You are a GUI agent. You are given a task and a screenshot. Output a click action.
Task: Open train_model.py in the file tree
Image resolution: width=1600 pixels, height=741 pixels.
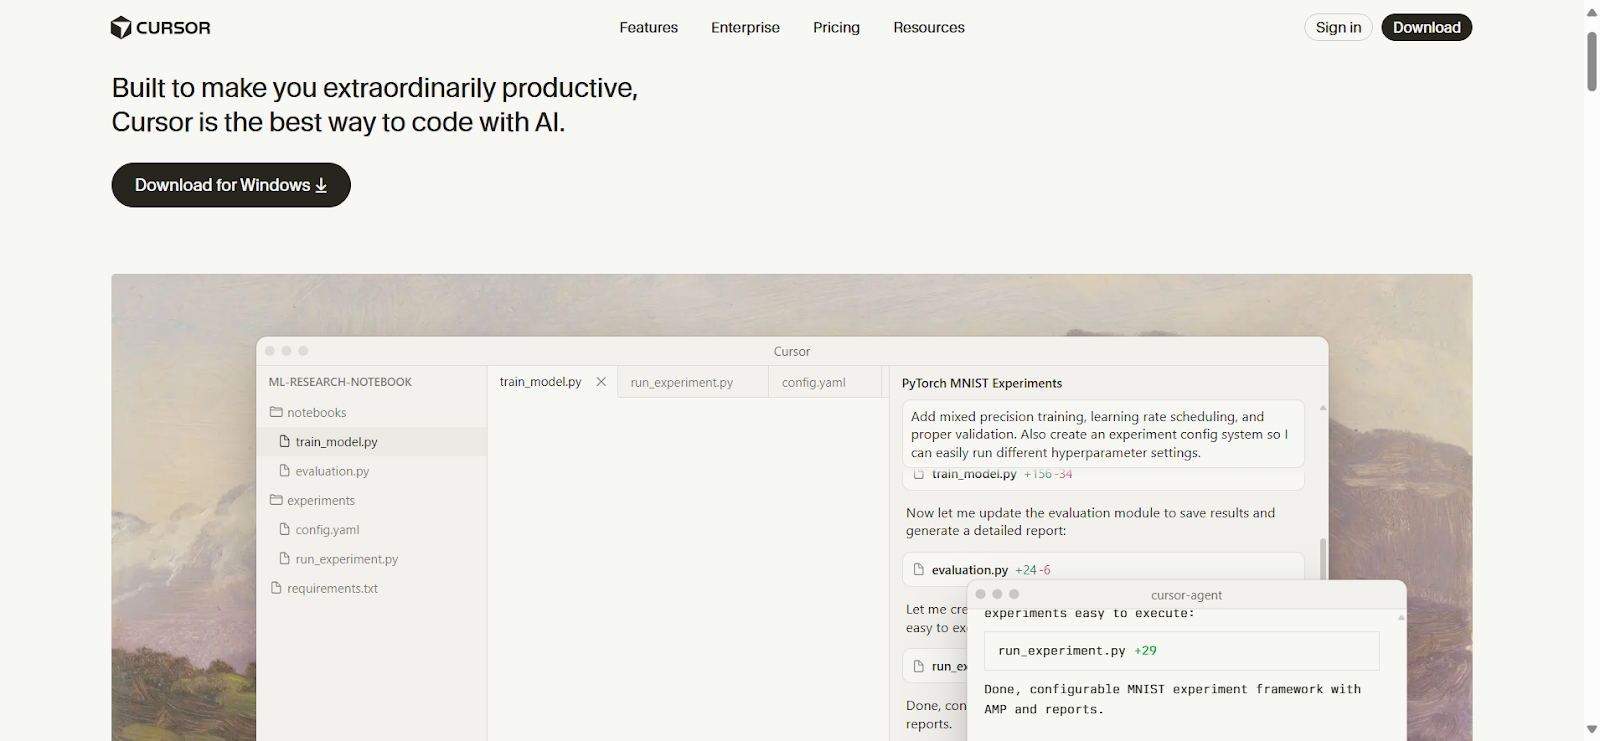coord(372,442)
